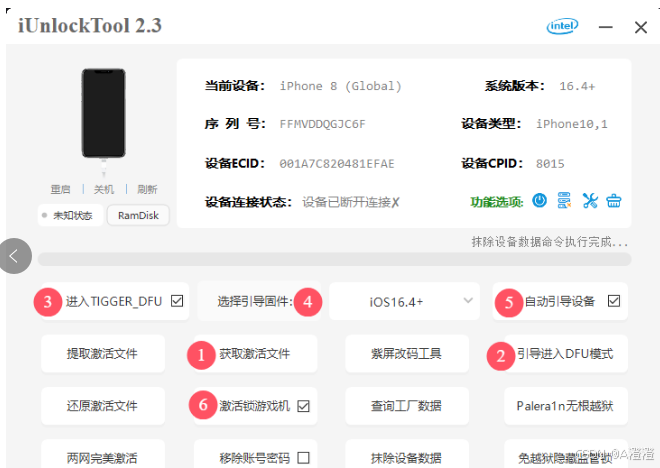The image size is (660, 468).
Task: Toggle the 自动引导设备 checkbox
Action: pyautogui.click(x=614, y=301)
